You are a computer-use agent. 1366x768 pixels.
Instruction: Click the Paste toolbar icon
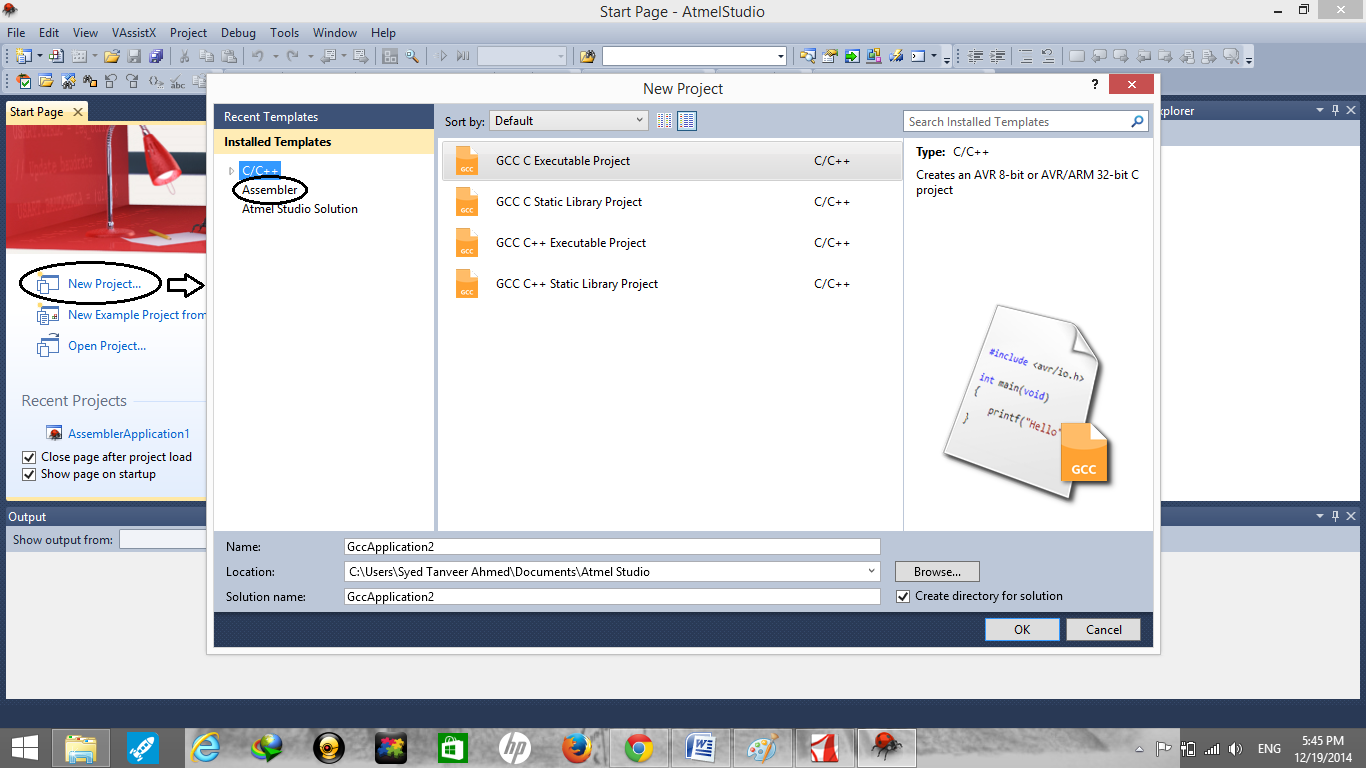(229, 56)
